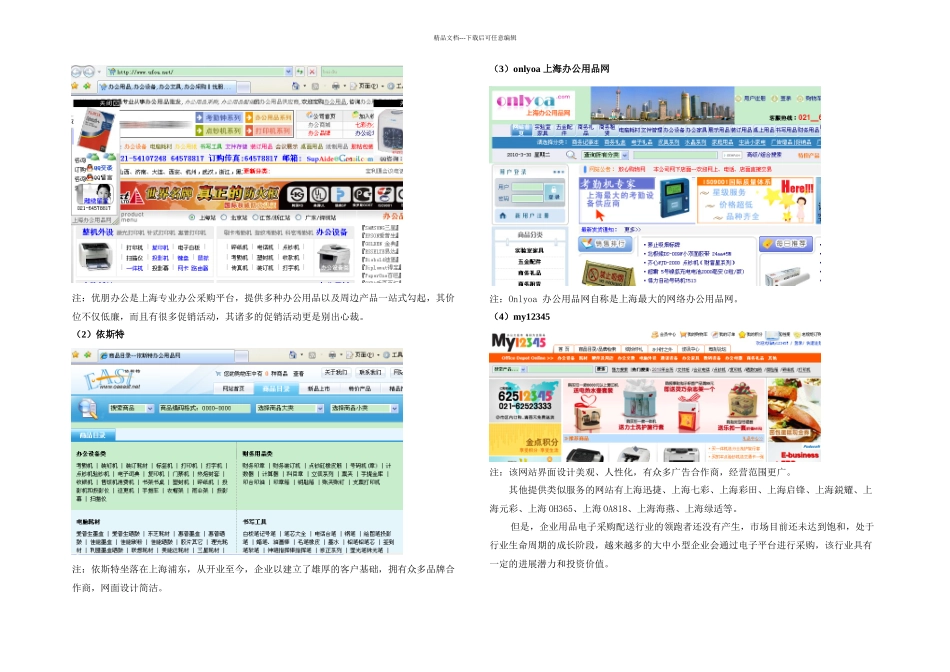Click the 世界名牌 fire-safe banner on ufoa

pos(261,195)
